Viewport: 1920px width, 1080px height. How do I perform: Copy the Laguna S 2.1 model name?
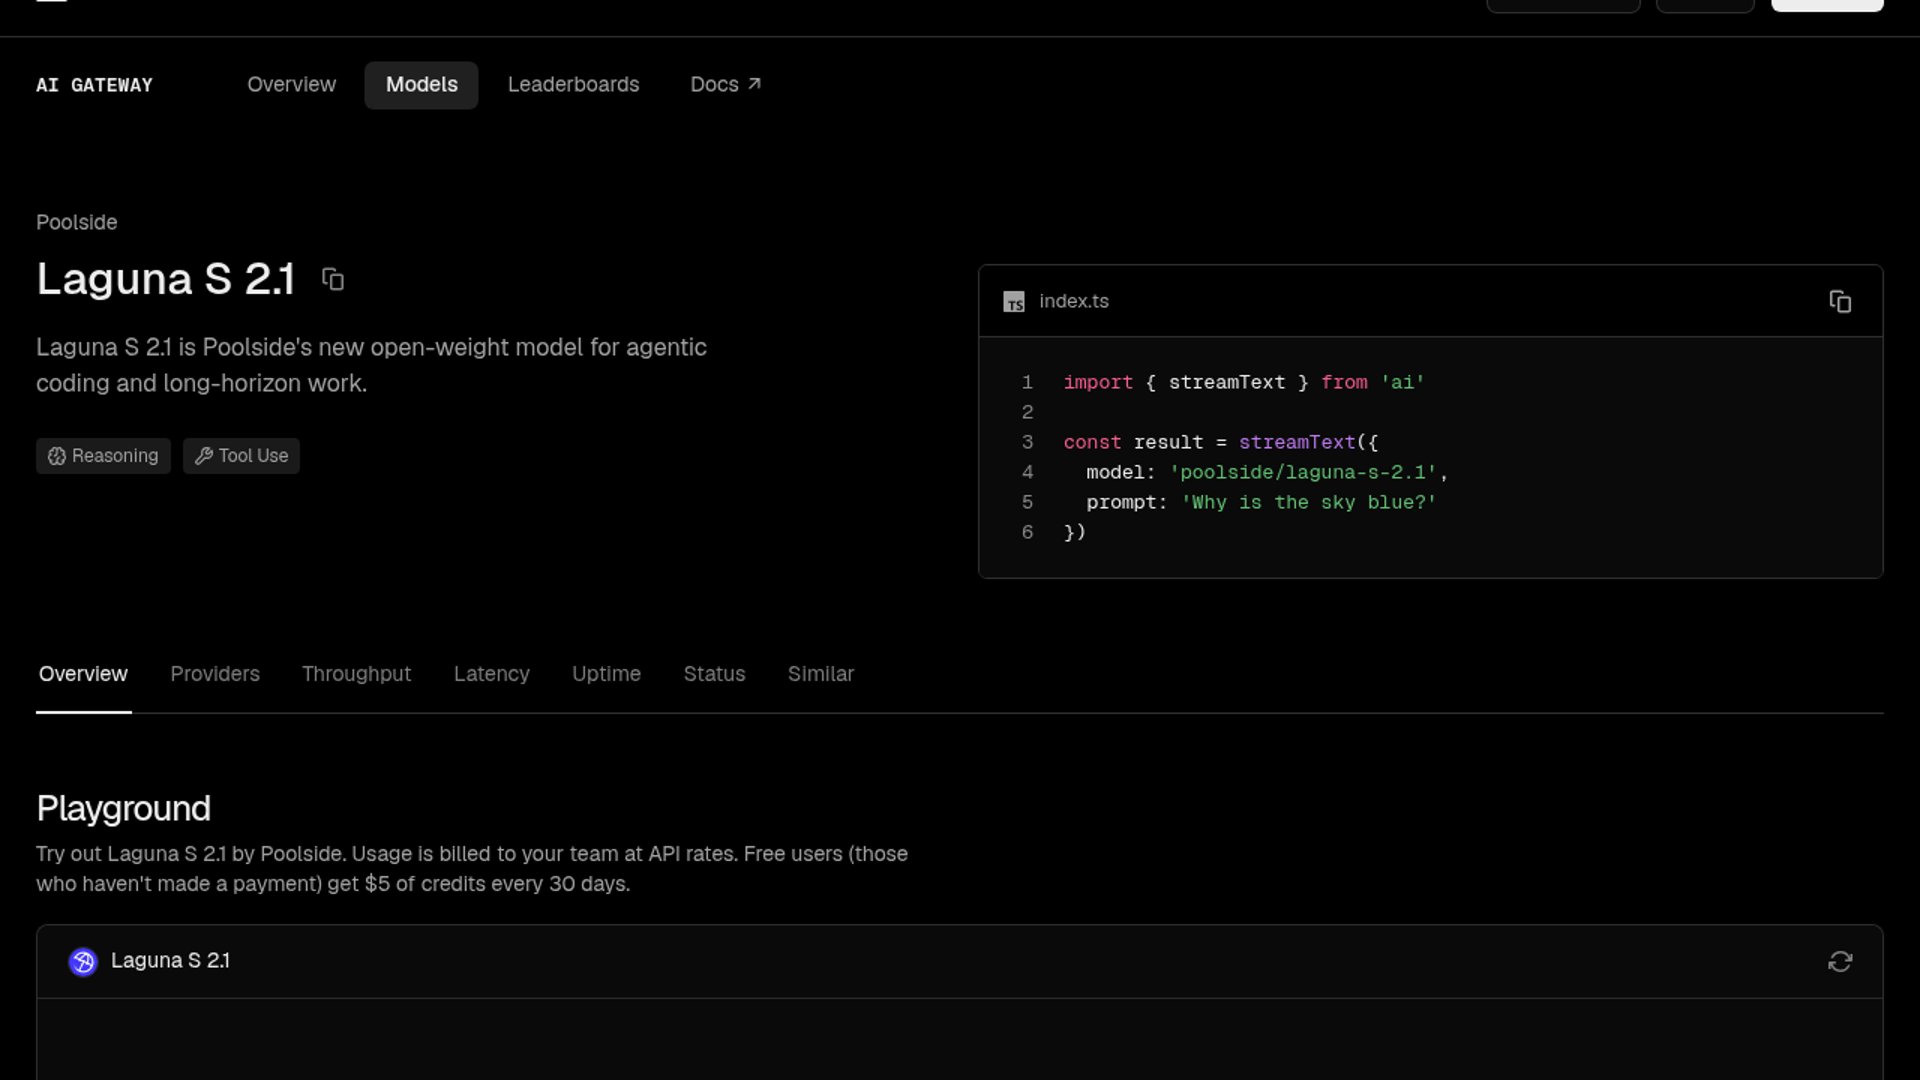[333, 280]
